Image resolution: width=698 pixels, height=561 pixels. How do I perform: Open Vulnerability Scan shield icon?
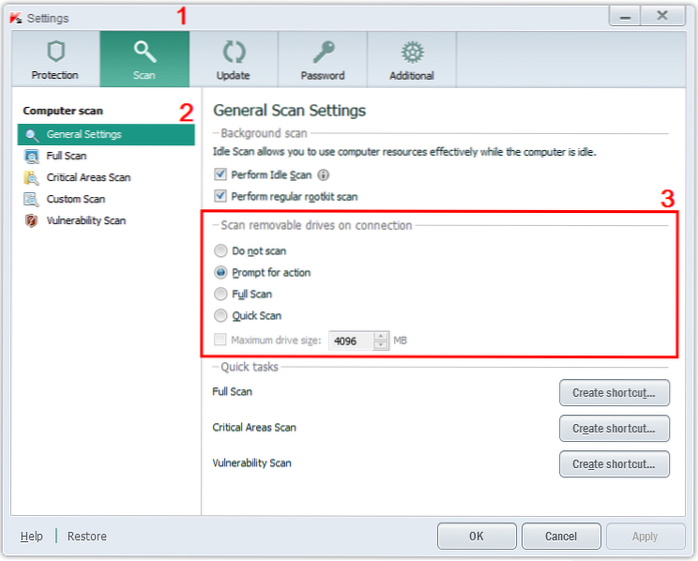point(31,221)
